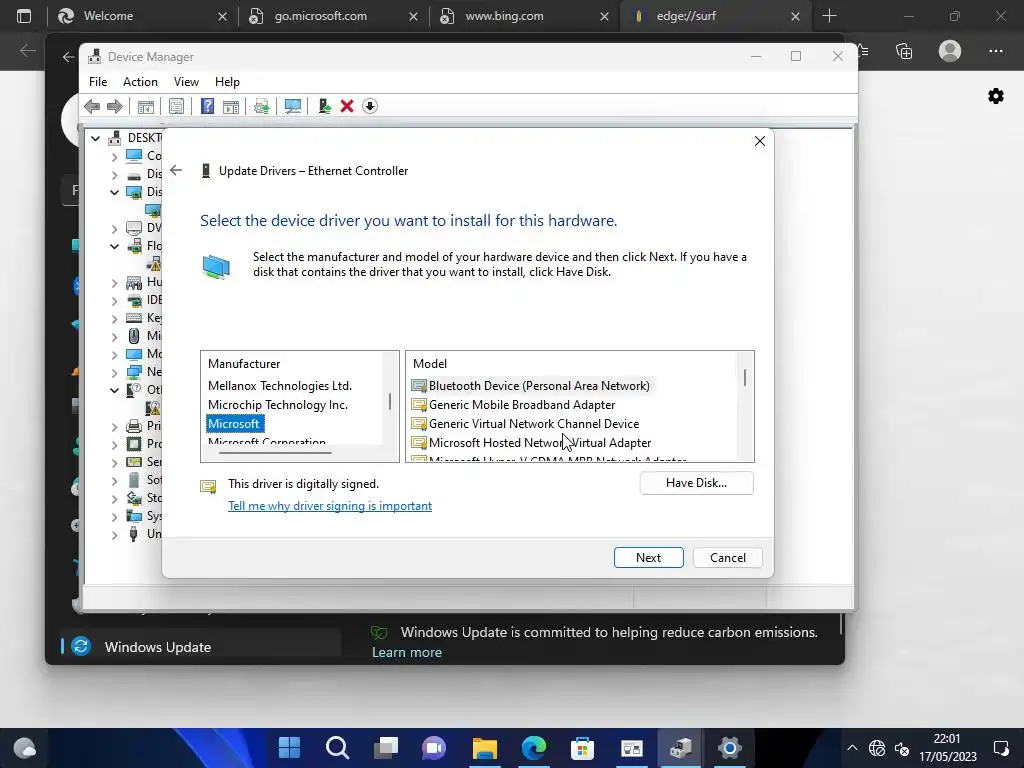Open the Help menu
The image size is (1024, 768).
227,82
